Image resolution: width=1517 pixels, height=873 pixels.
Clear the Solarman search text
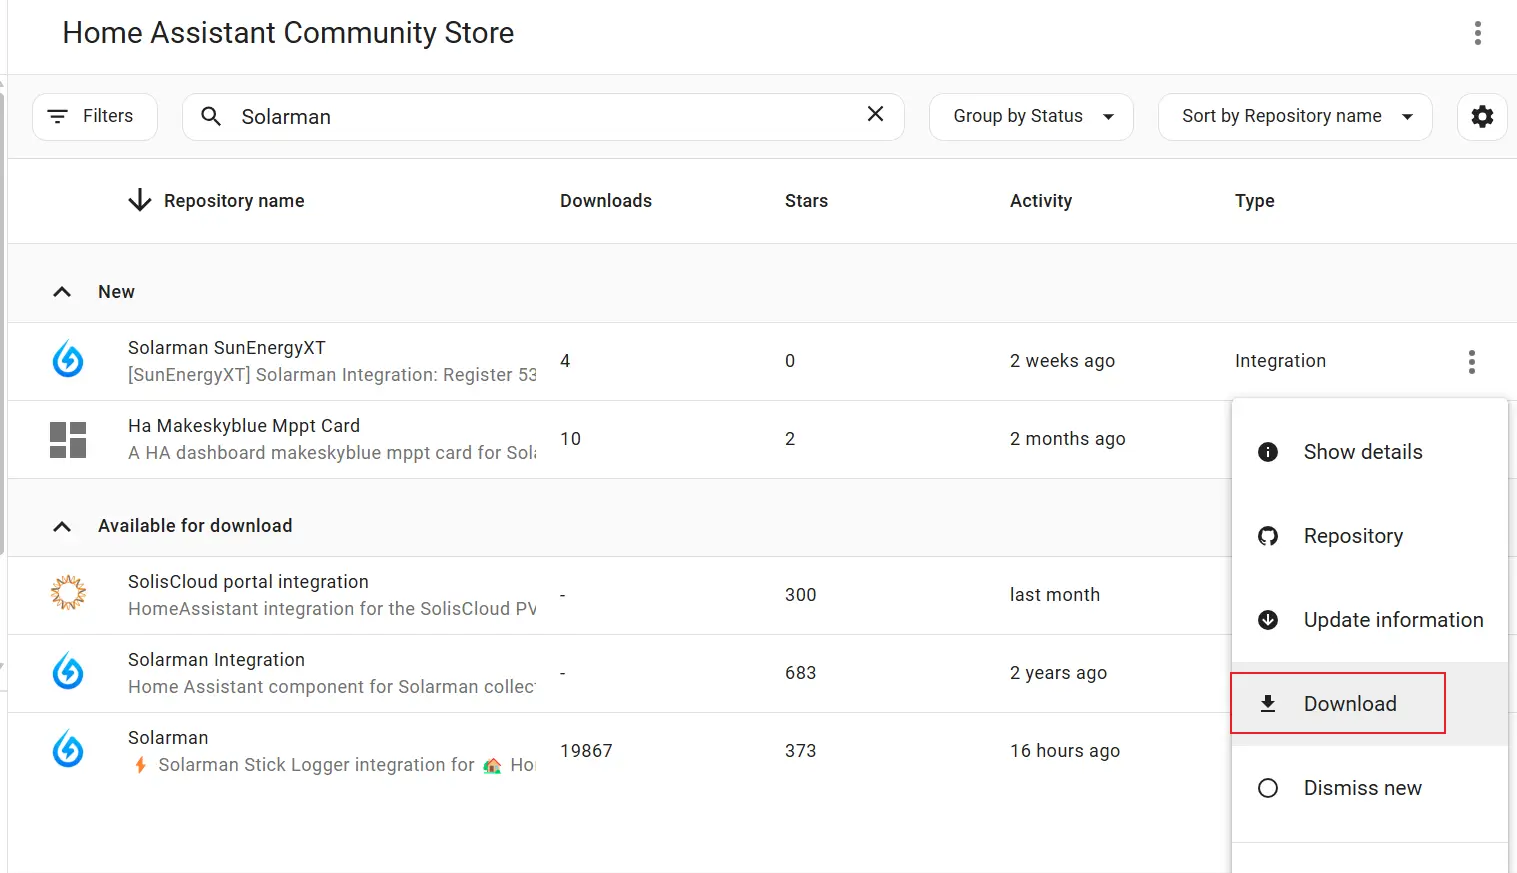pos(875,114)
